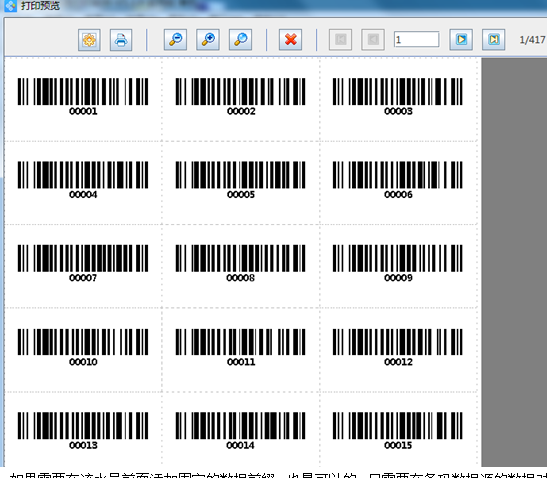Image resolution: width=547 pixels, height=478 pixels.
Task: Select barcode label 00005
Action: coord(240,180)
